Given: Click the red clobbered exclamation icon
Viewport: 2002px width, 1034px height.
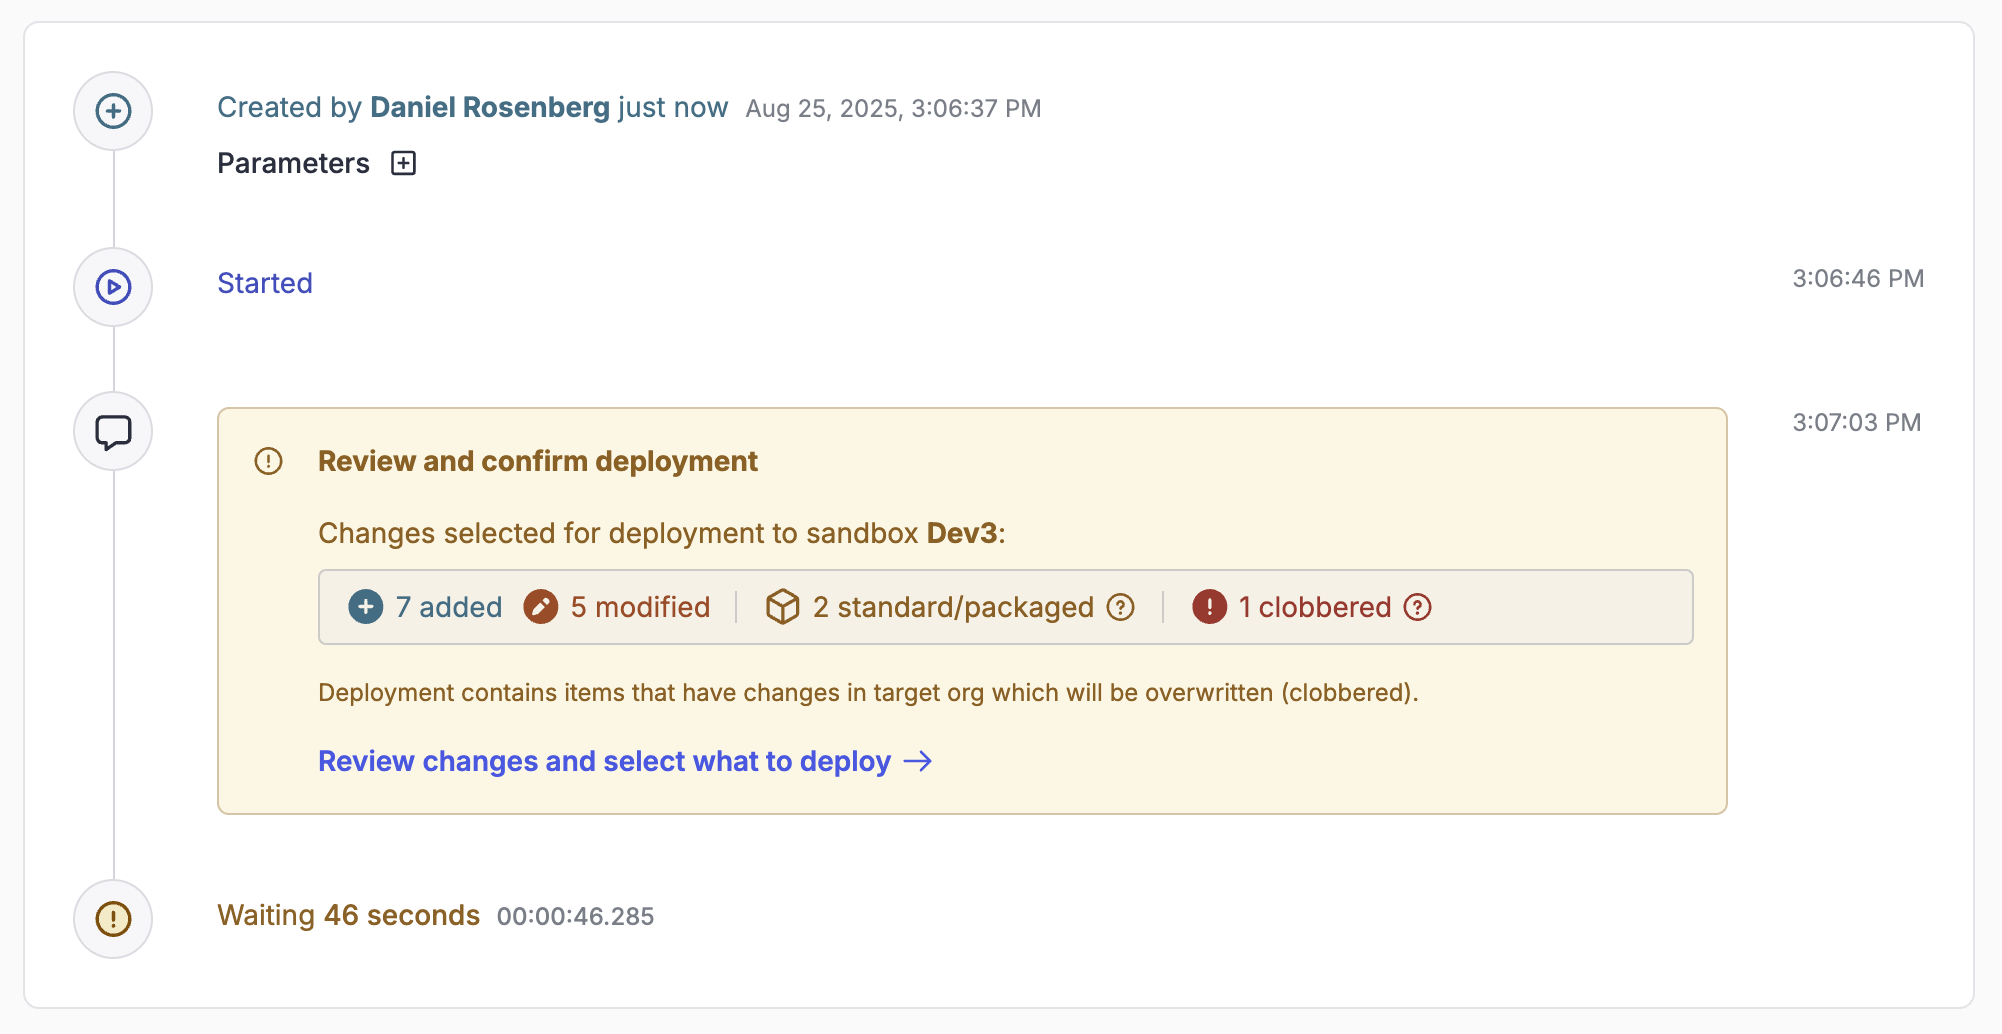Looking at the screenshot, I should 1209,607.
